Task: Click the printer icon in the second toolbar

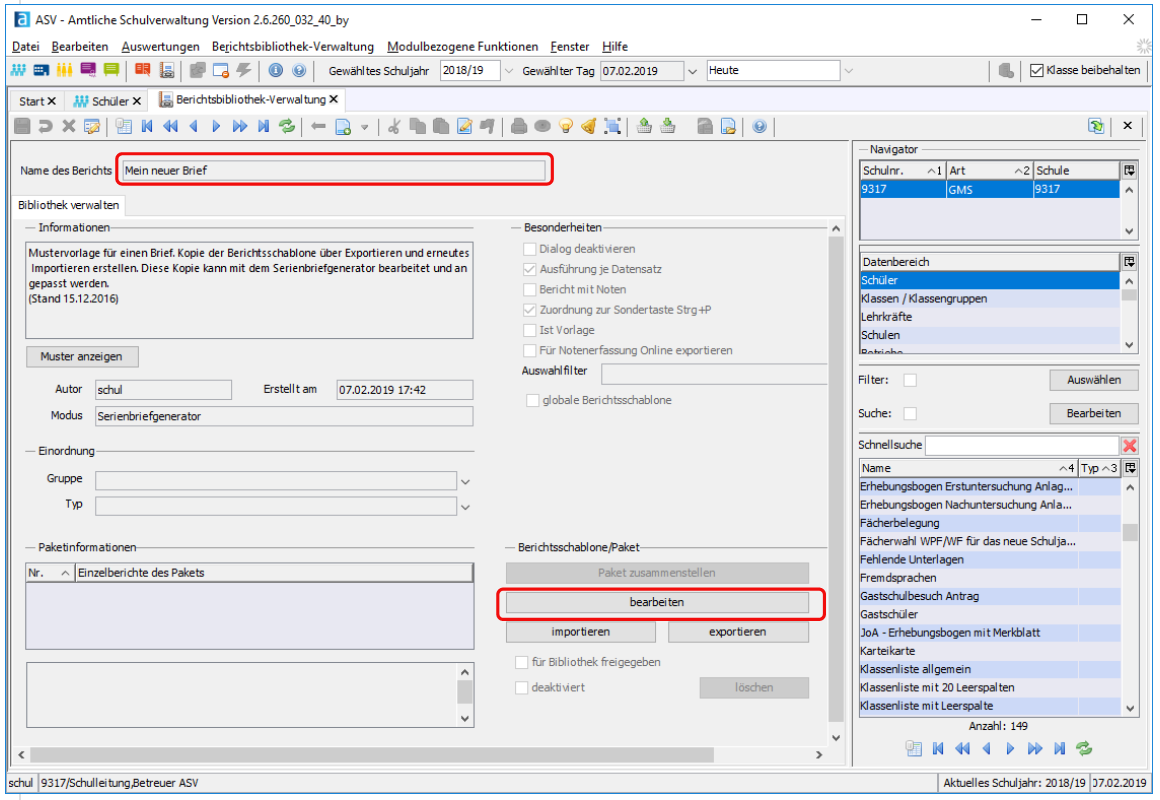Action: [519, 127]
